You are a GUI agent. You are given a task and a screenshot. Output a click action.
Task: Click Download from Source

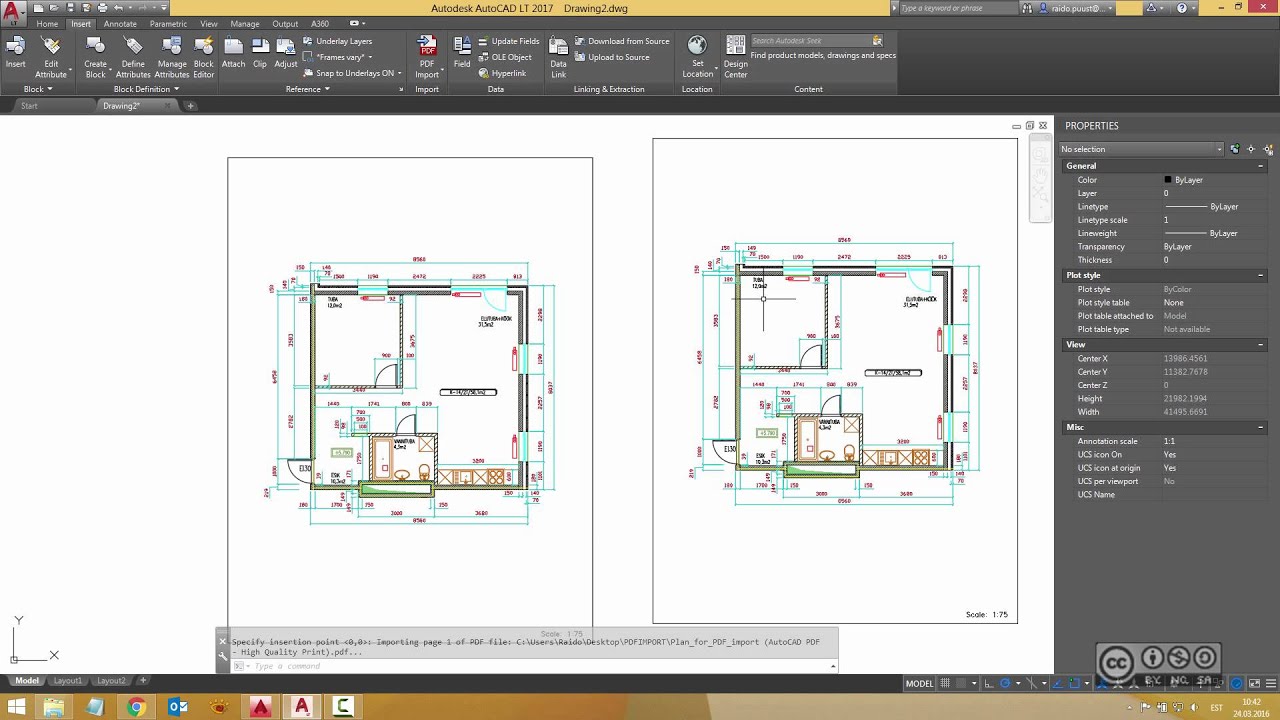coord(622,41)
